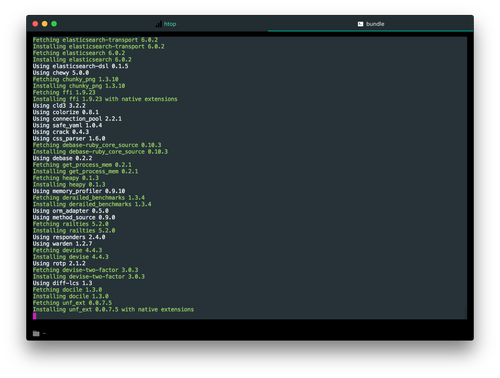Select line 'Using chewy 5.0.0'

[x=61, y=73]
